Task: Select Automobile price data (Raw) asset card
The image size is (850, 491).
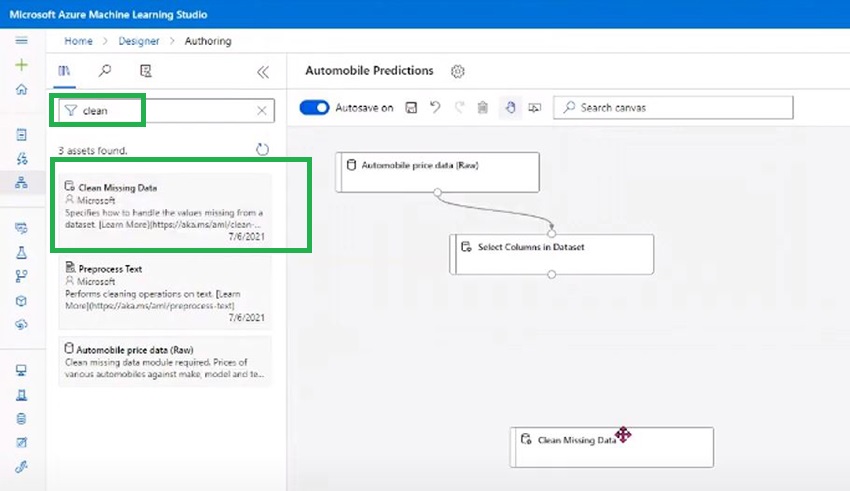Action: (165, 361)
